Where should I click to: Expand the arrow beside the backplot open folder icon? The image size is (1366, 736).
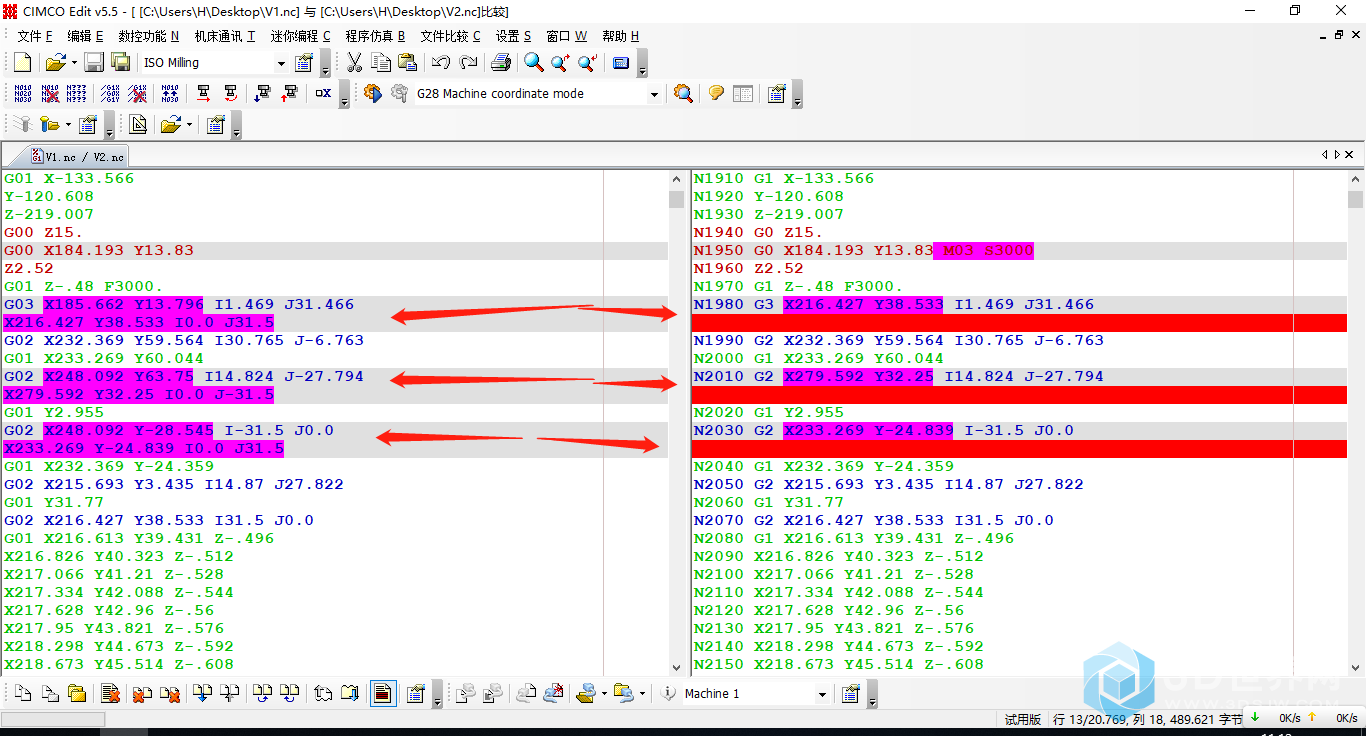tap(188, 124)
